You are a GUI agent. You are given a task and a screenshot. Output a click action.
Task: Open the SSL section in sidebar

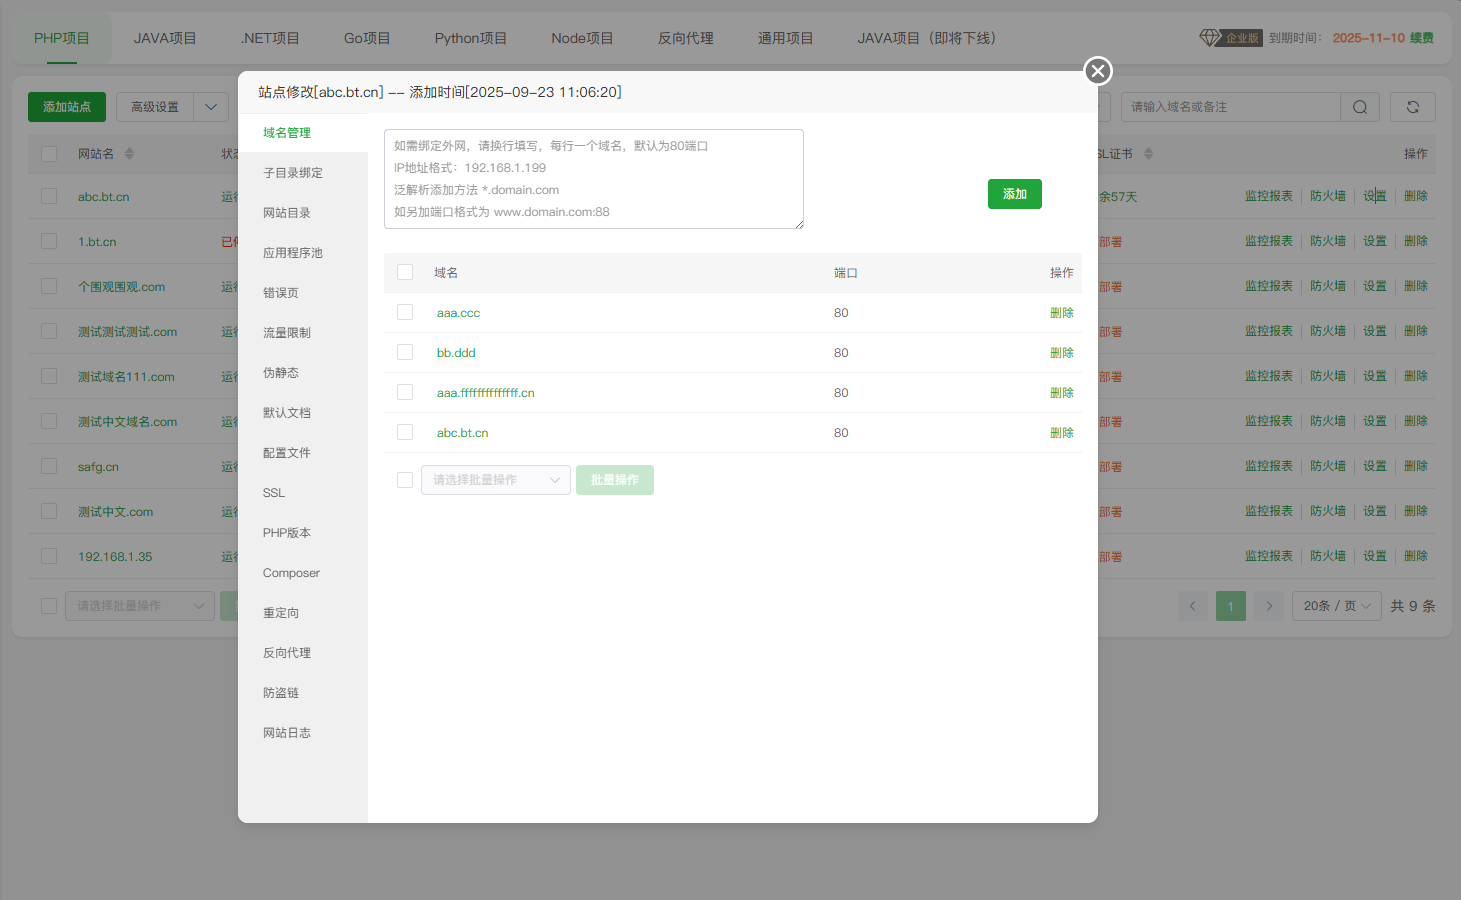click(x=274, y=493)
